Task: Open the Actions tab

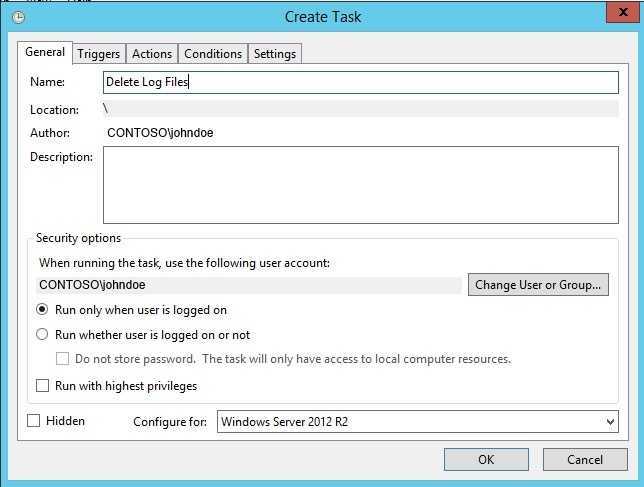Action: tap(152, 54)
